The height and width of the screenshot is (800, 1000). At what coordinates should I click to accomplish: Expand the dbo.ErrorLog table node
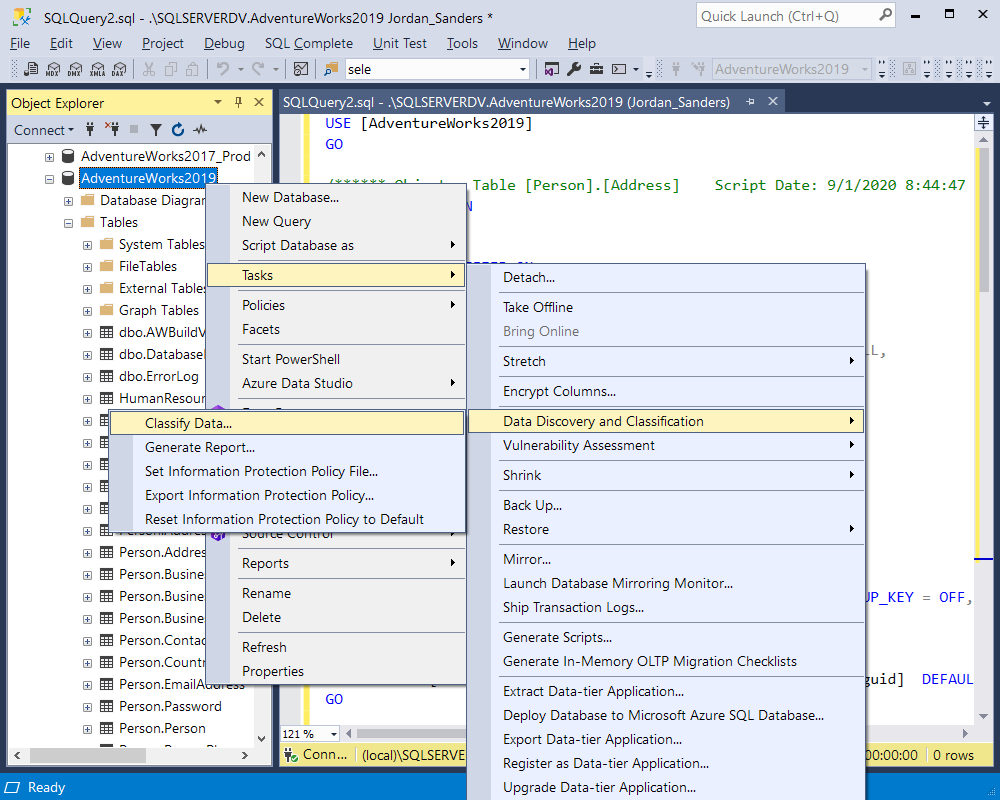[x=87, y=377]
